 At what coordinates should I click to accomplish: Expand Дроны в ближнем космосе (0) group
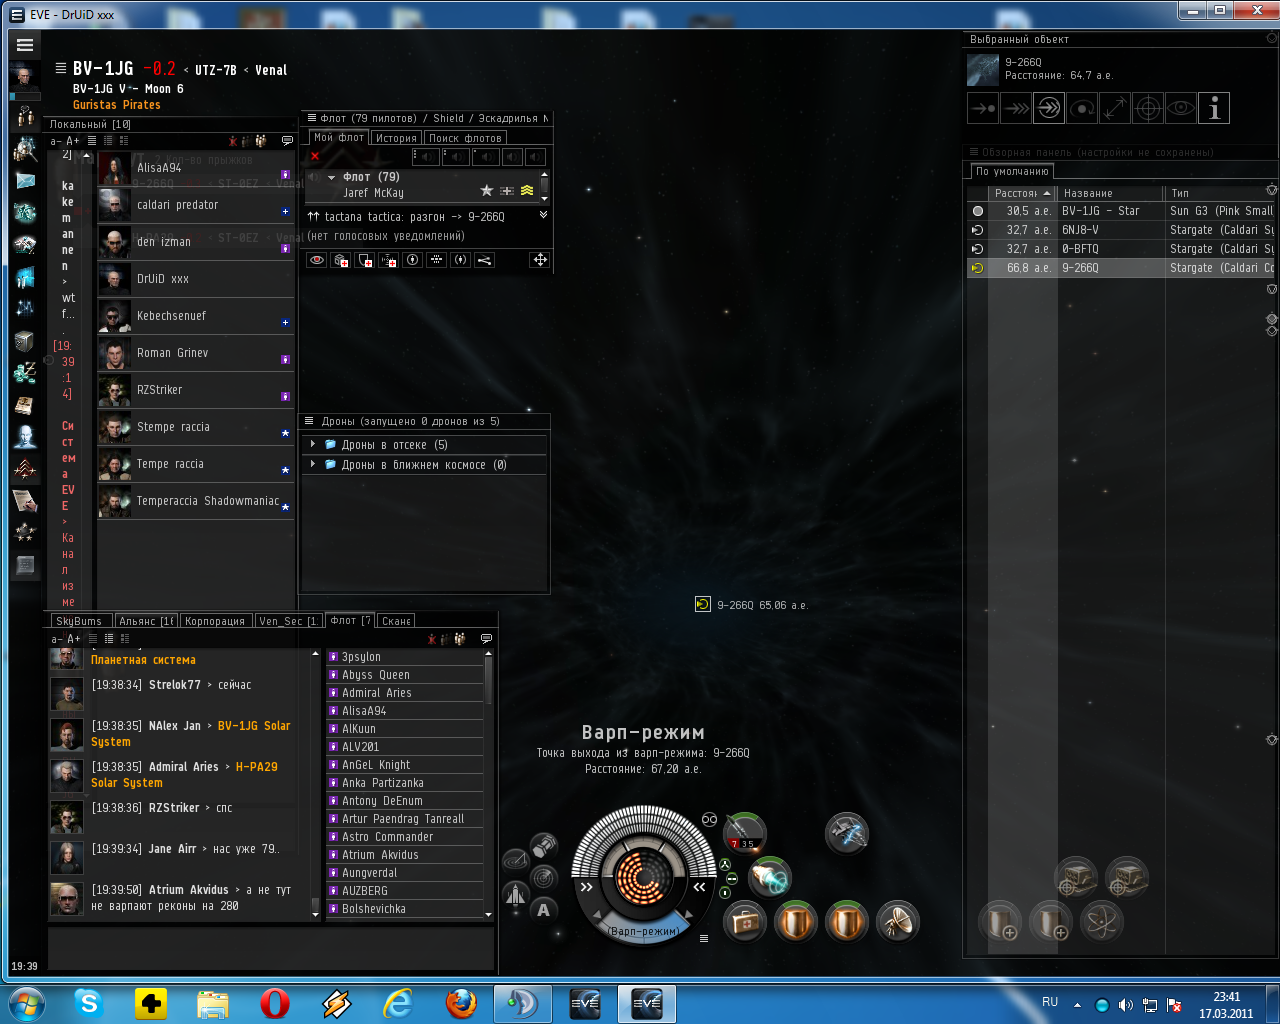click(313, 464)
